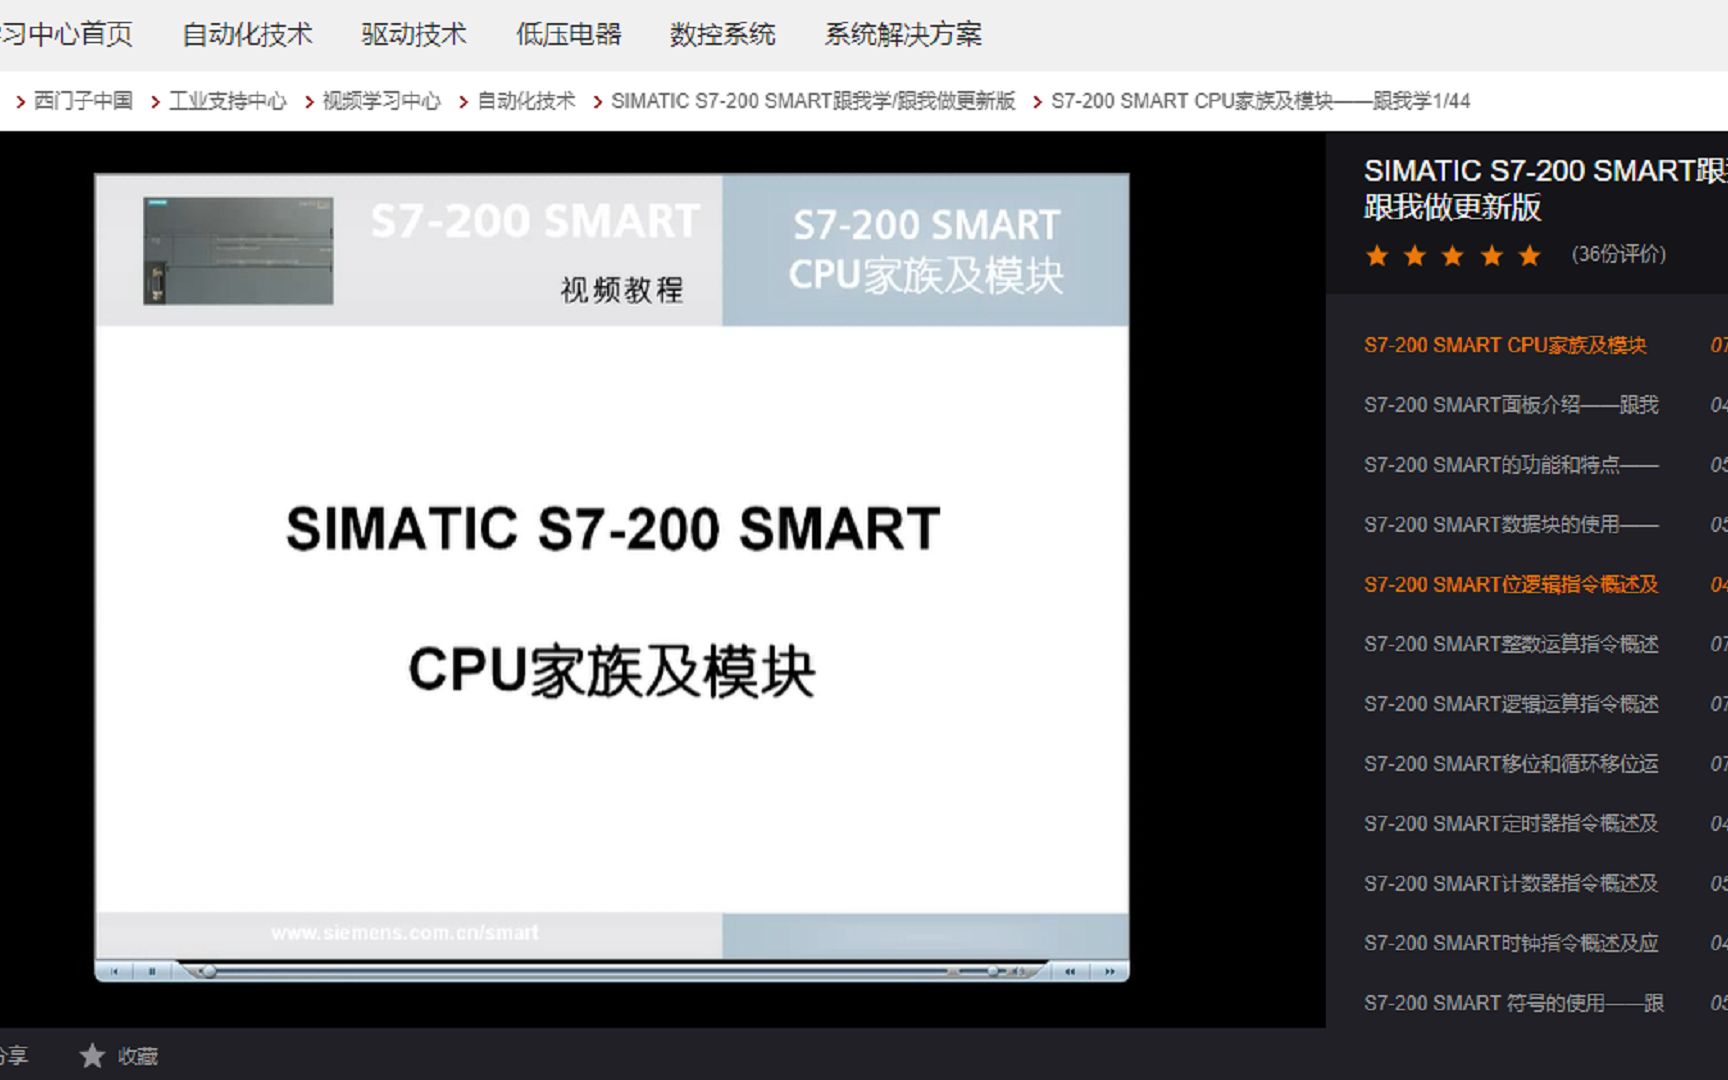Click the restart/previous button in the player
This screenshot has width=1728, height=1080.
[114, 971]
